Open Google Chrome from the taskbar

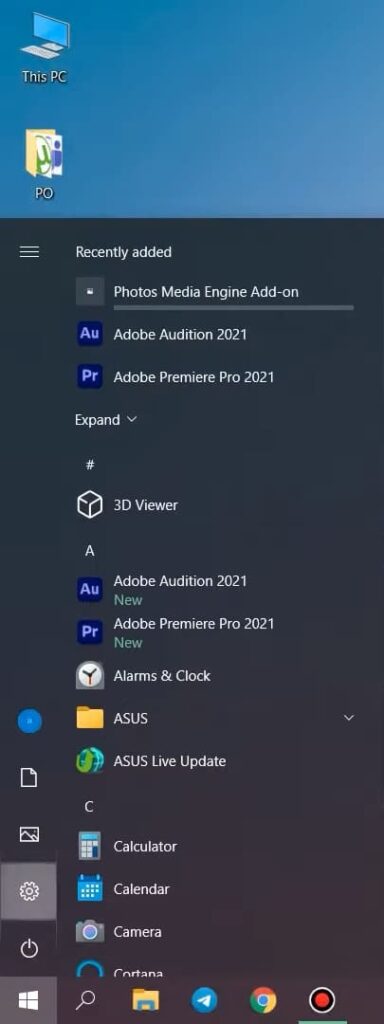tap(263, 1000)
